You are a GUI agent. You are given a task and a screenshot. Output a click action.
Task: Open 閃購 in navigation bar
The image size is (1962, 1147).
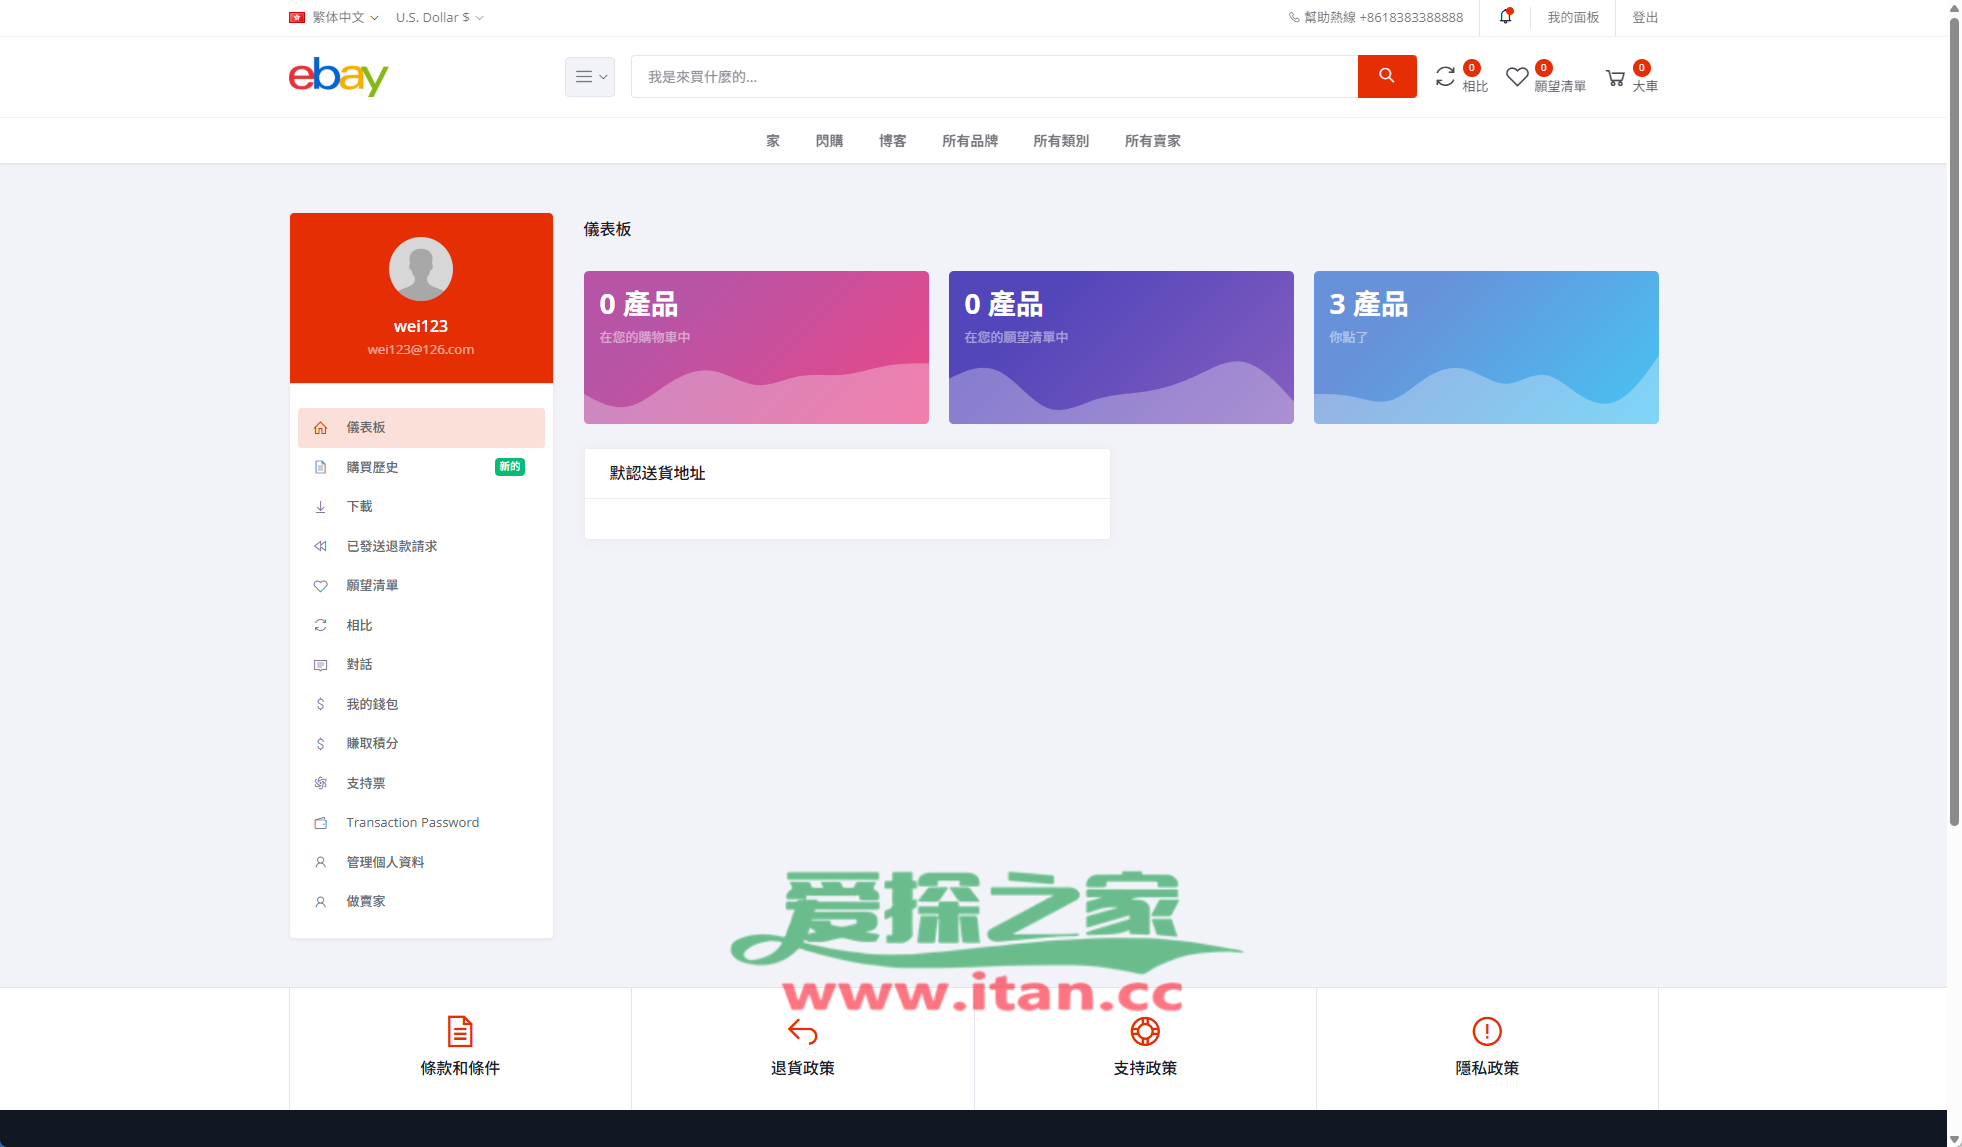[829, 141]
